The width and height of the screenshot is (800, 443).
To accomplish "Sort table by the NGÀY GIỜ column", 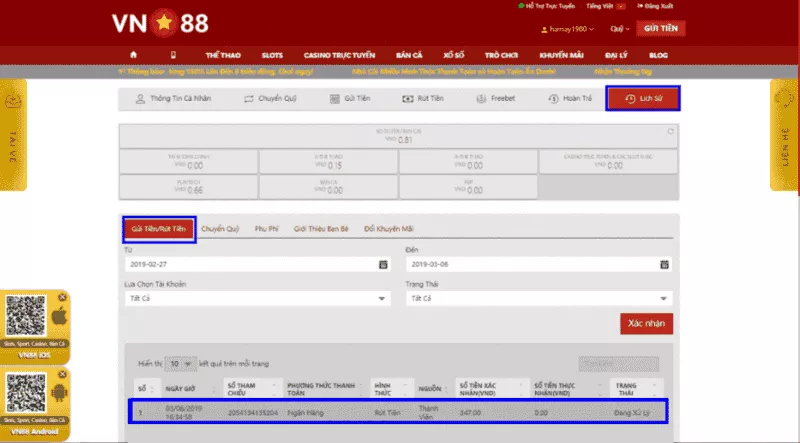I will [x=191, y=389].
